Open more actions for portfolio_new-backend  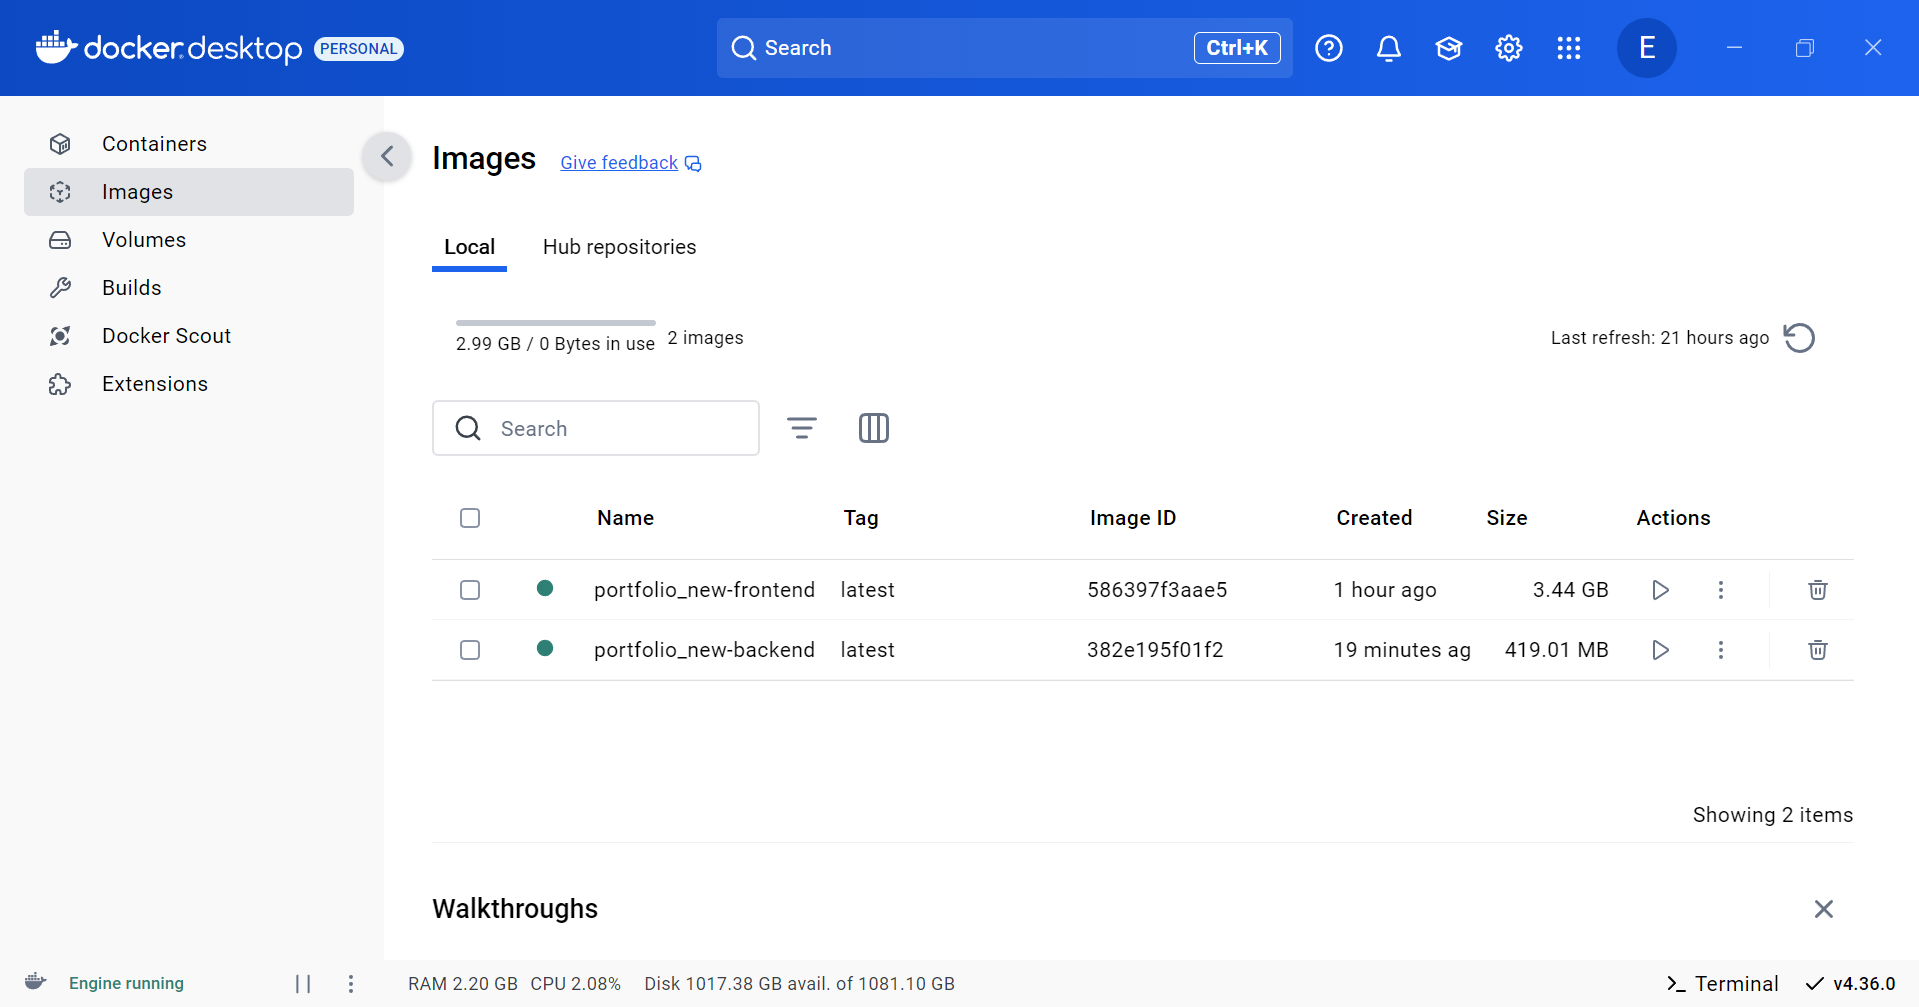[1721, 650]
